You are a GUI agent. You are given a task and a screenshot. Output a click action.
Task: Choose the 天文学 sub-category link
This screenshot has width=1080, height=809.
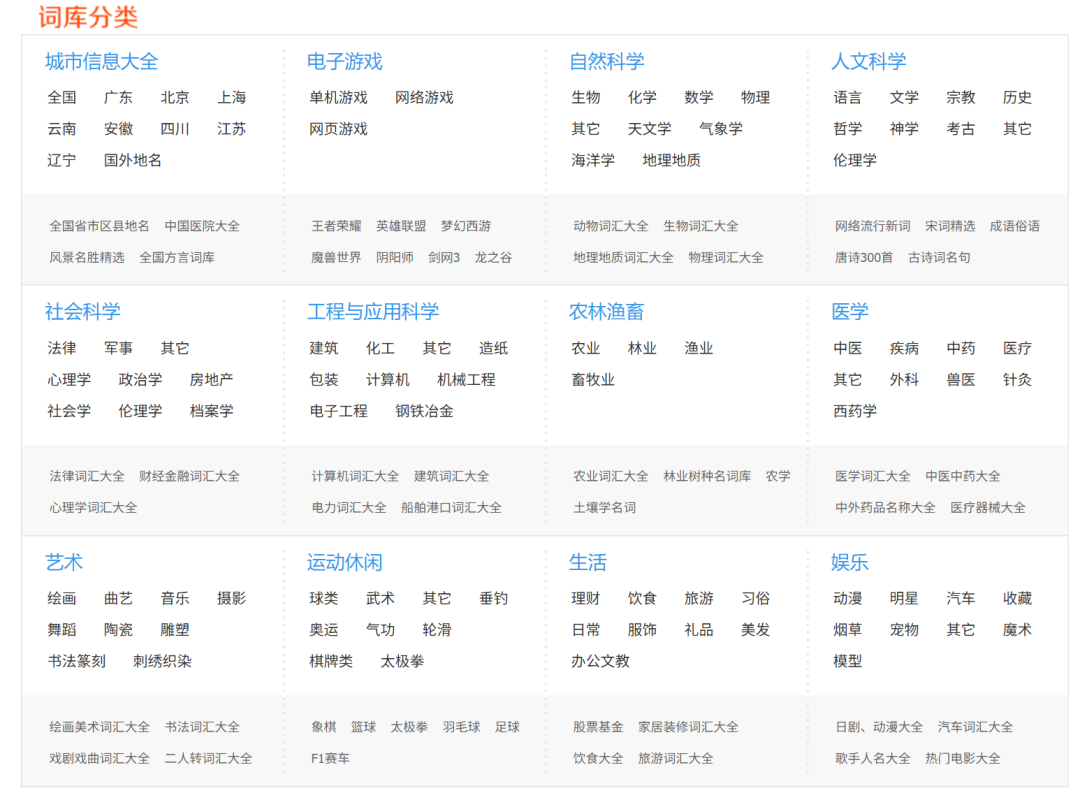point(649,129)
